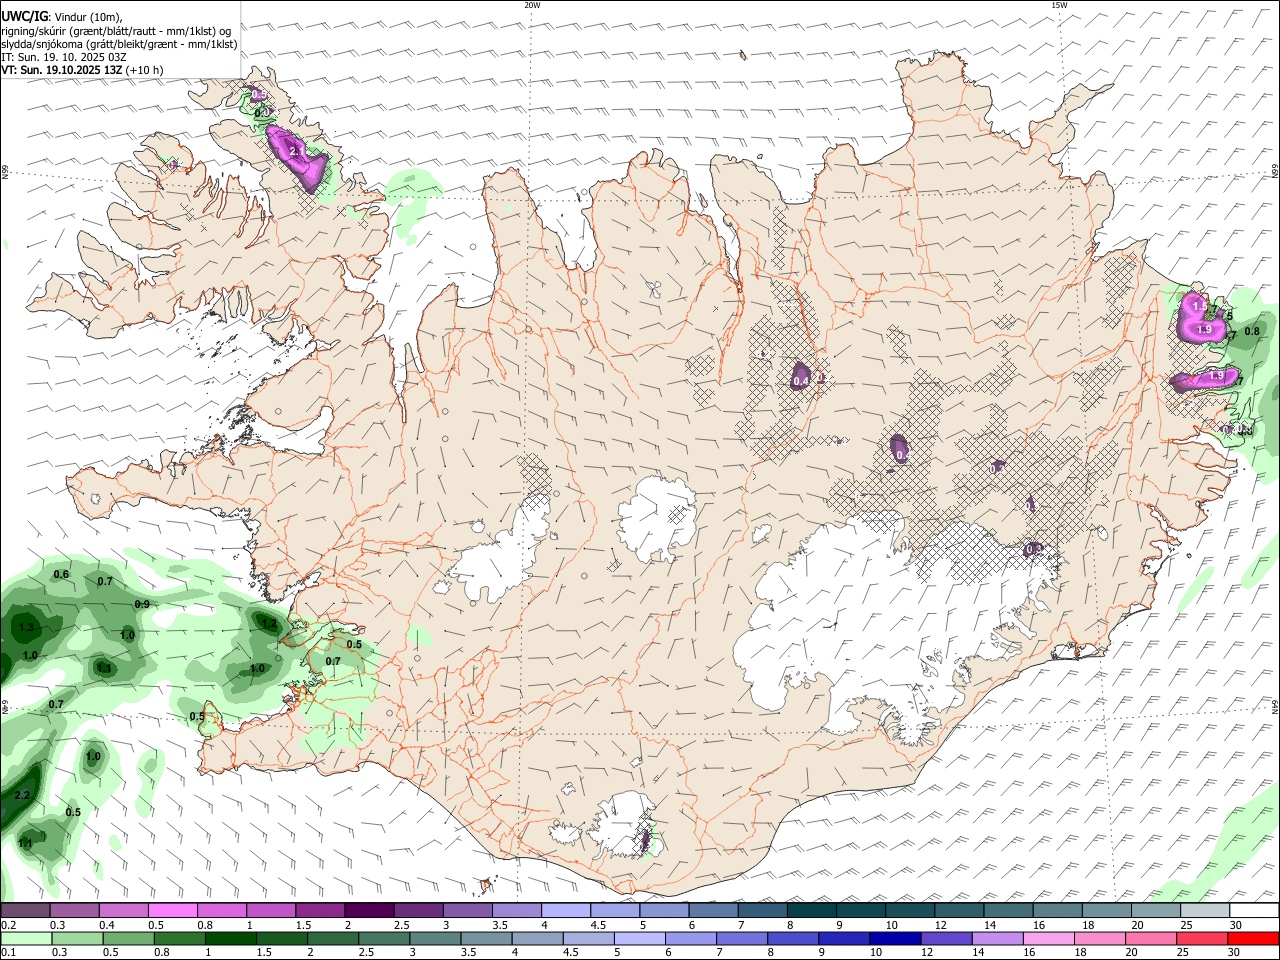Image resolution: width=1280 pixels, height=960 pixels.
Task: Click the '0.4' snowfall value in north-central highlands
Action: [801, 381]
